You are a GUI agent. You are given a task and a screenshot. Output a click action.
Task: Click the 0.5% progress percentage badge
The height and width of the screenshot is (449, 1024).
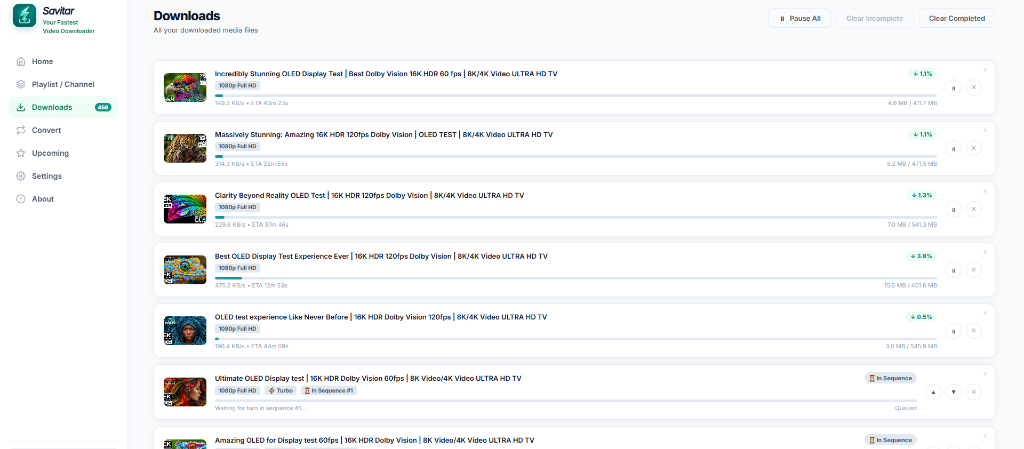921,317
